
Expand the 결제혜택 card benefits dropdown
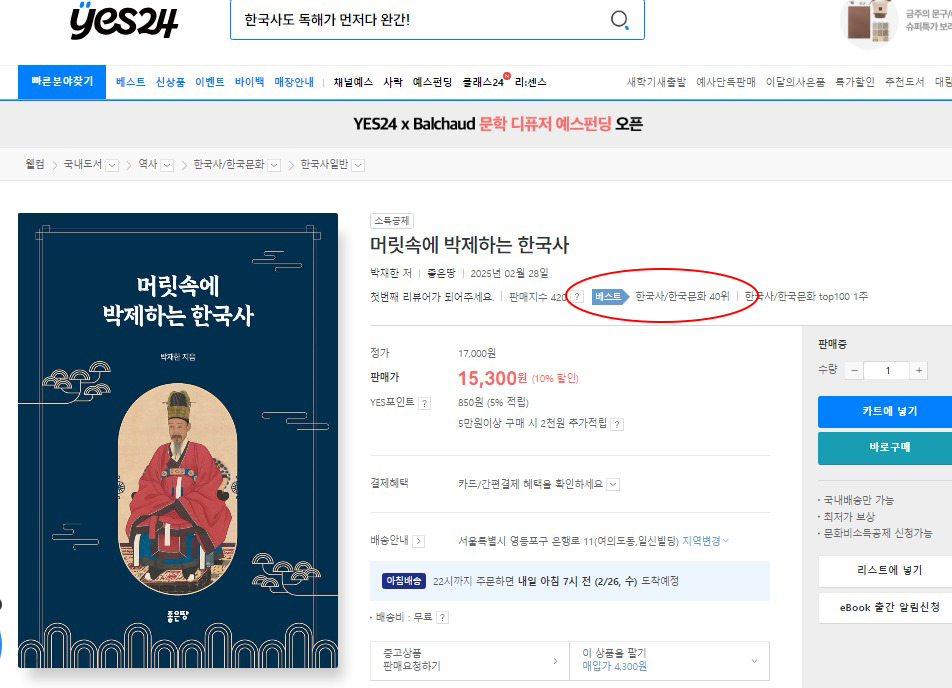613,484
